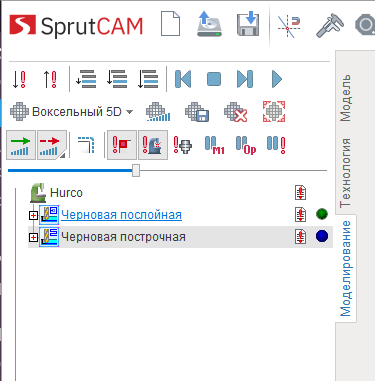Delete voxel workpiece with red X
Image resolution: width=375 pixels, height=381 pixels.
[x=235, y=112]
